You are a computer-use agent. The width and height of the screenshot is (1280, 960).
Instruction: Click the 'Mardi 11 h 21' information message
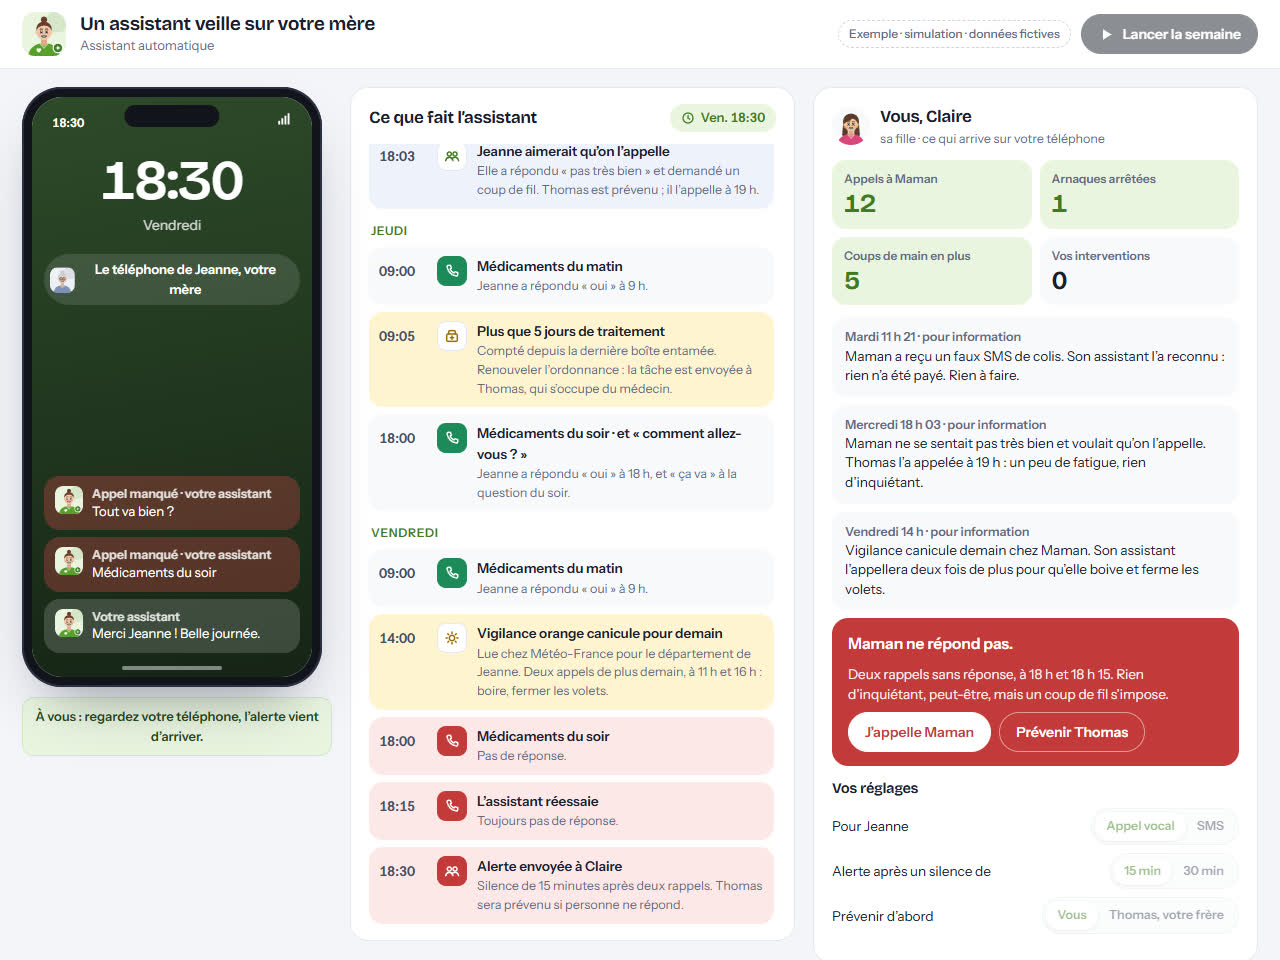(1035, 357)
